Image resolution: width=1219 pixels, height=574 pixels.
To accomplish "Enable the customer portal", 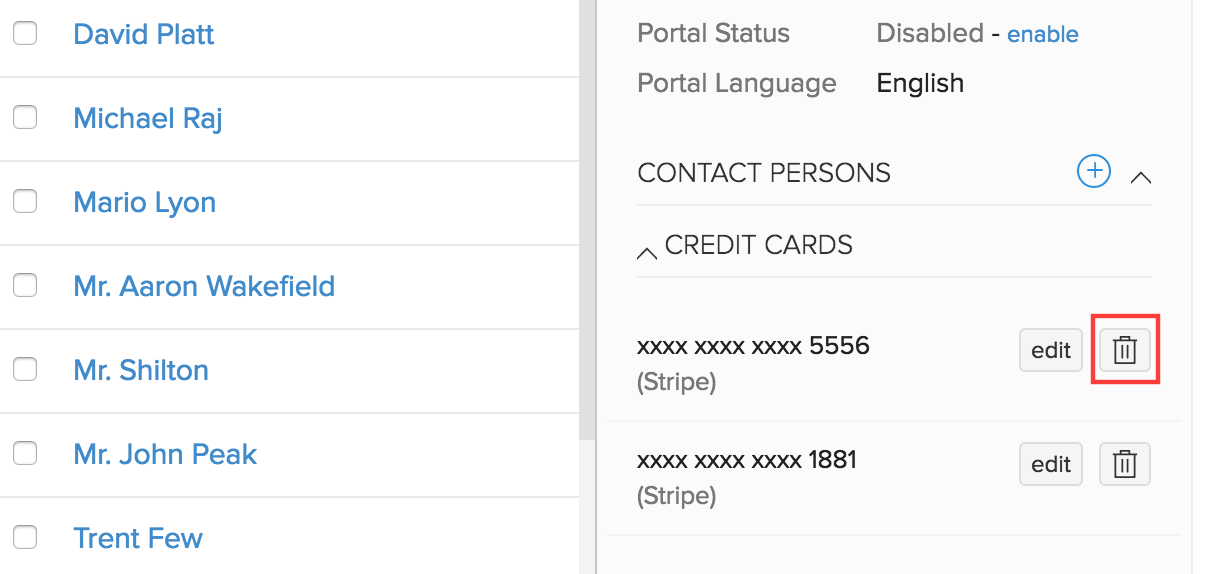I will point(1042,34).
